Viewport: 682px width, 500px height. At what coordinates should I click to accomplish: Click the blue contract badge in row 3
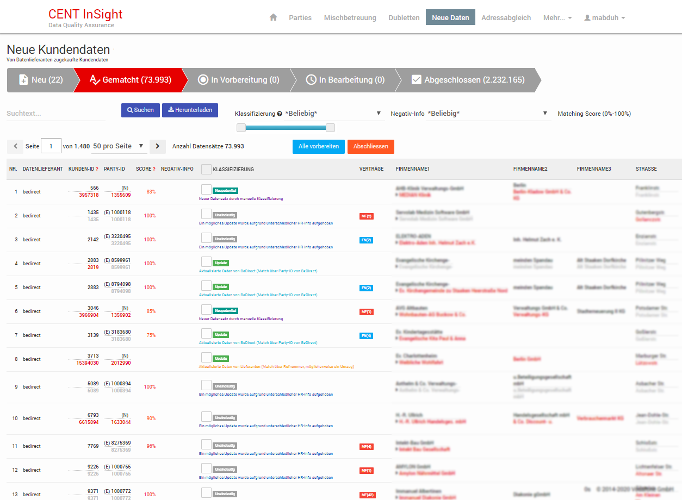367,240
